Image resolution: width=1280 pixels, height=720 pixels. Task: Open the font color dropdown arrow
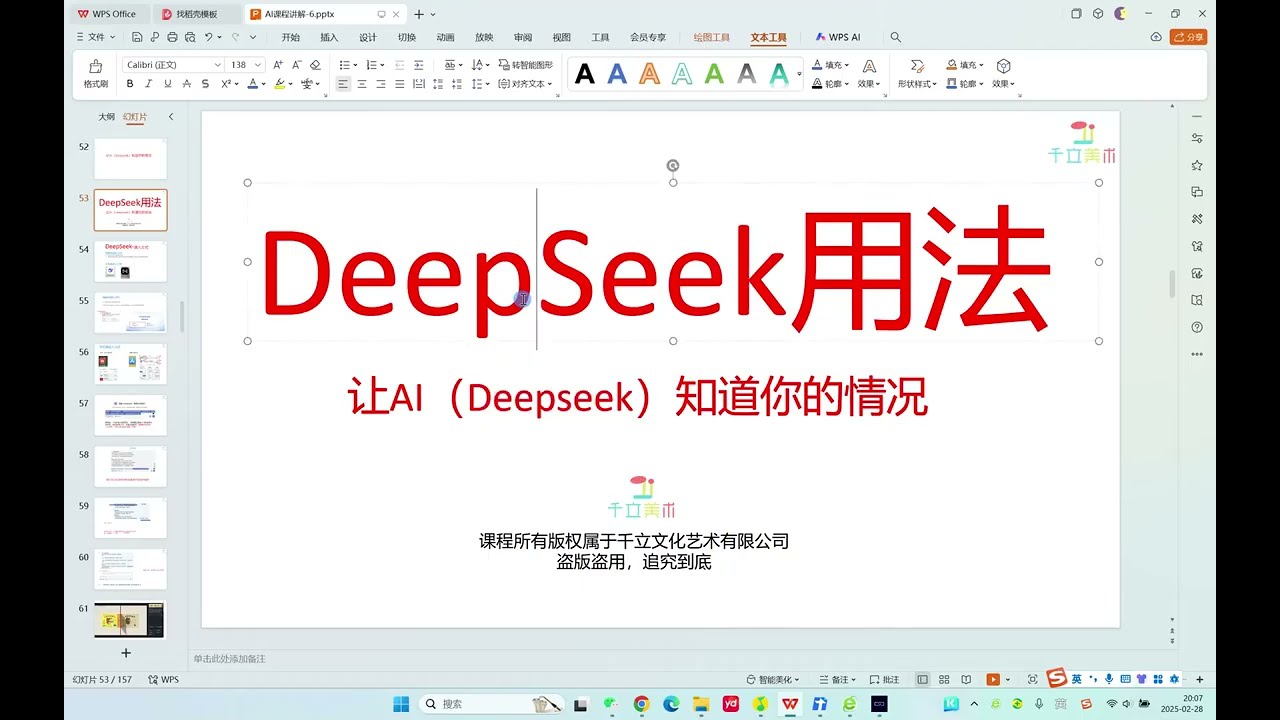click(x=264, y=84)
